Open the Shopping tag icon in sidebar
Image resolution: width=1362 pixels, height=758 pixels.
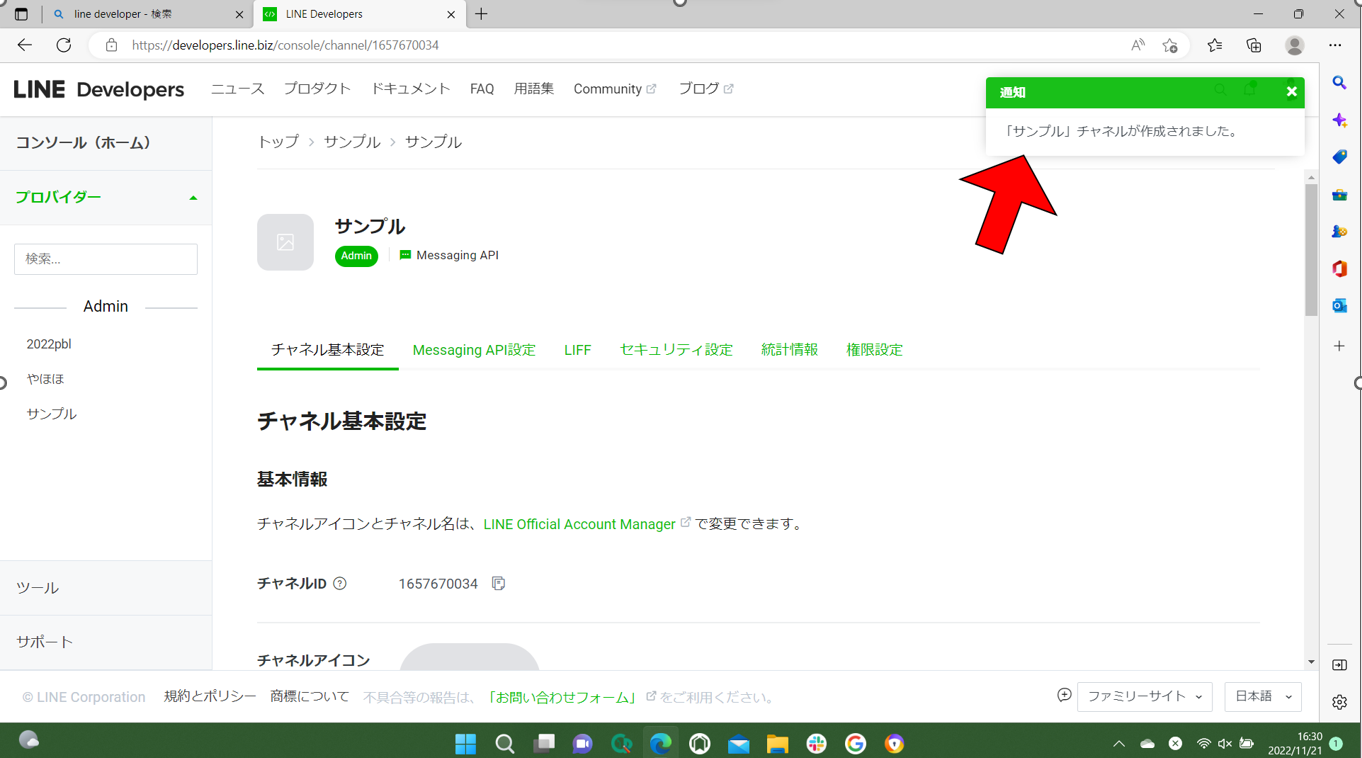[x=1340, y=157]
